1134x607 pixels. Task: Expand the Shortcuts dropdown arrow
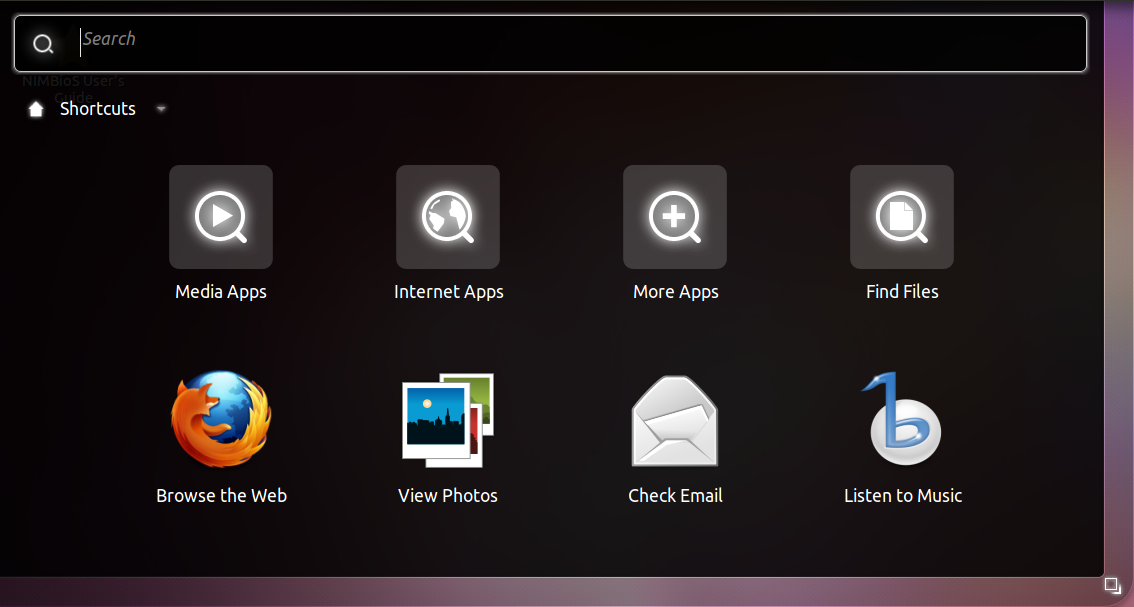click(x=161, y=109)
